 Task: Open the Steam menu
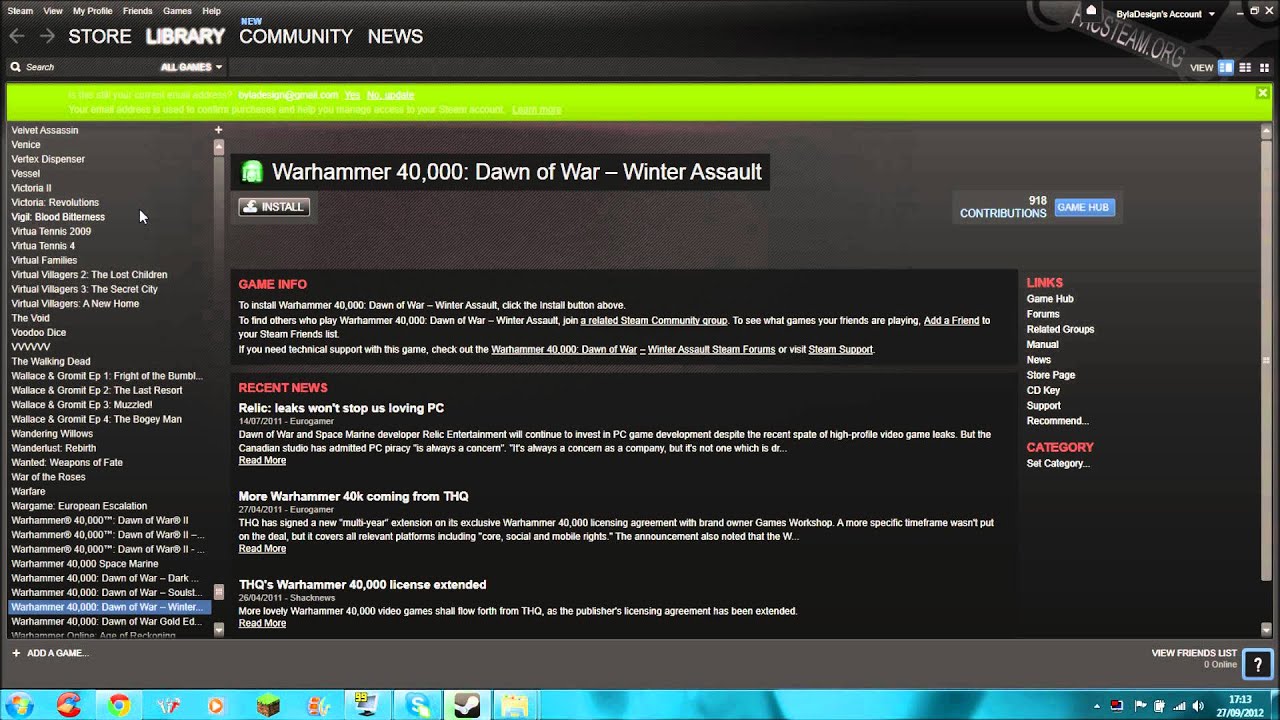coord(20,11)
